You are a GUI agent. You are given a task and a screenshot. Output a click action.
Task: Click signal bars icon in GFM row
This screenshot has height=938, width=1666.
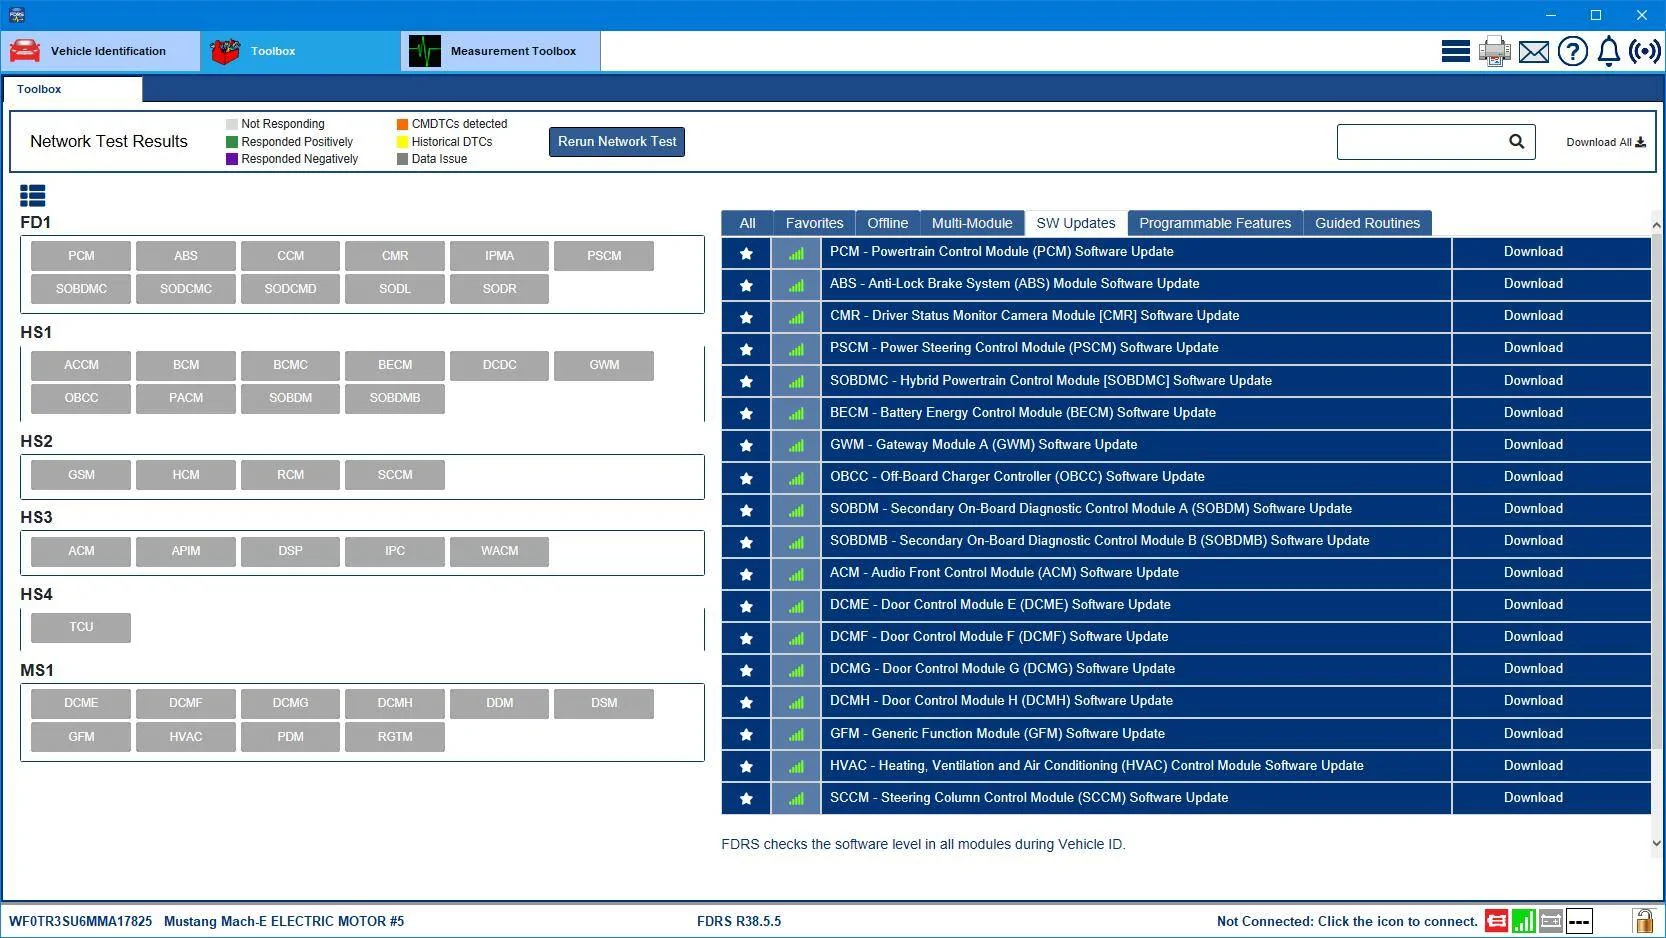(796, 734)
